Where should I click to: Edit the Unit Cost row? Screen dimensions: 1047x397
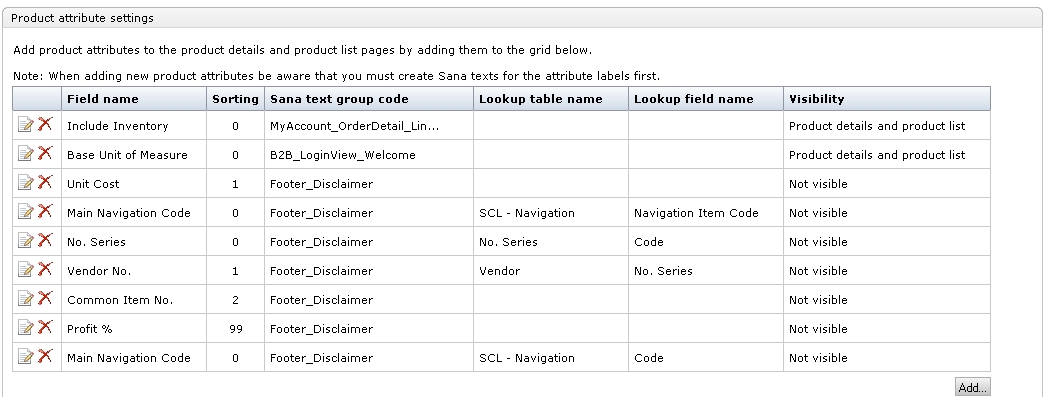(x=25, y=183)
